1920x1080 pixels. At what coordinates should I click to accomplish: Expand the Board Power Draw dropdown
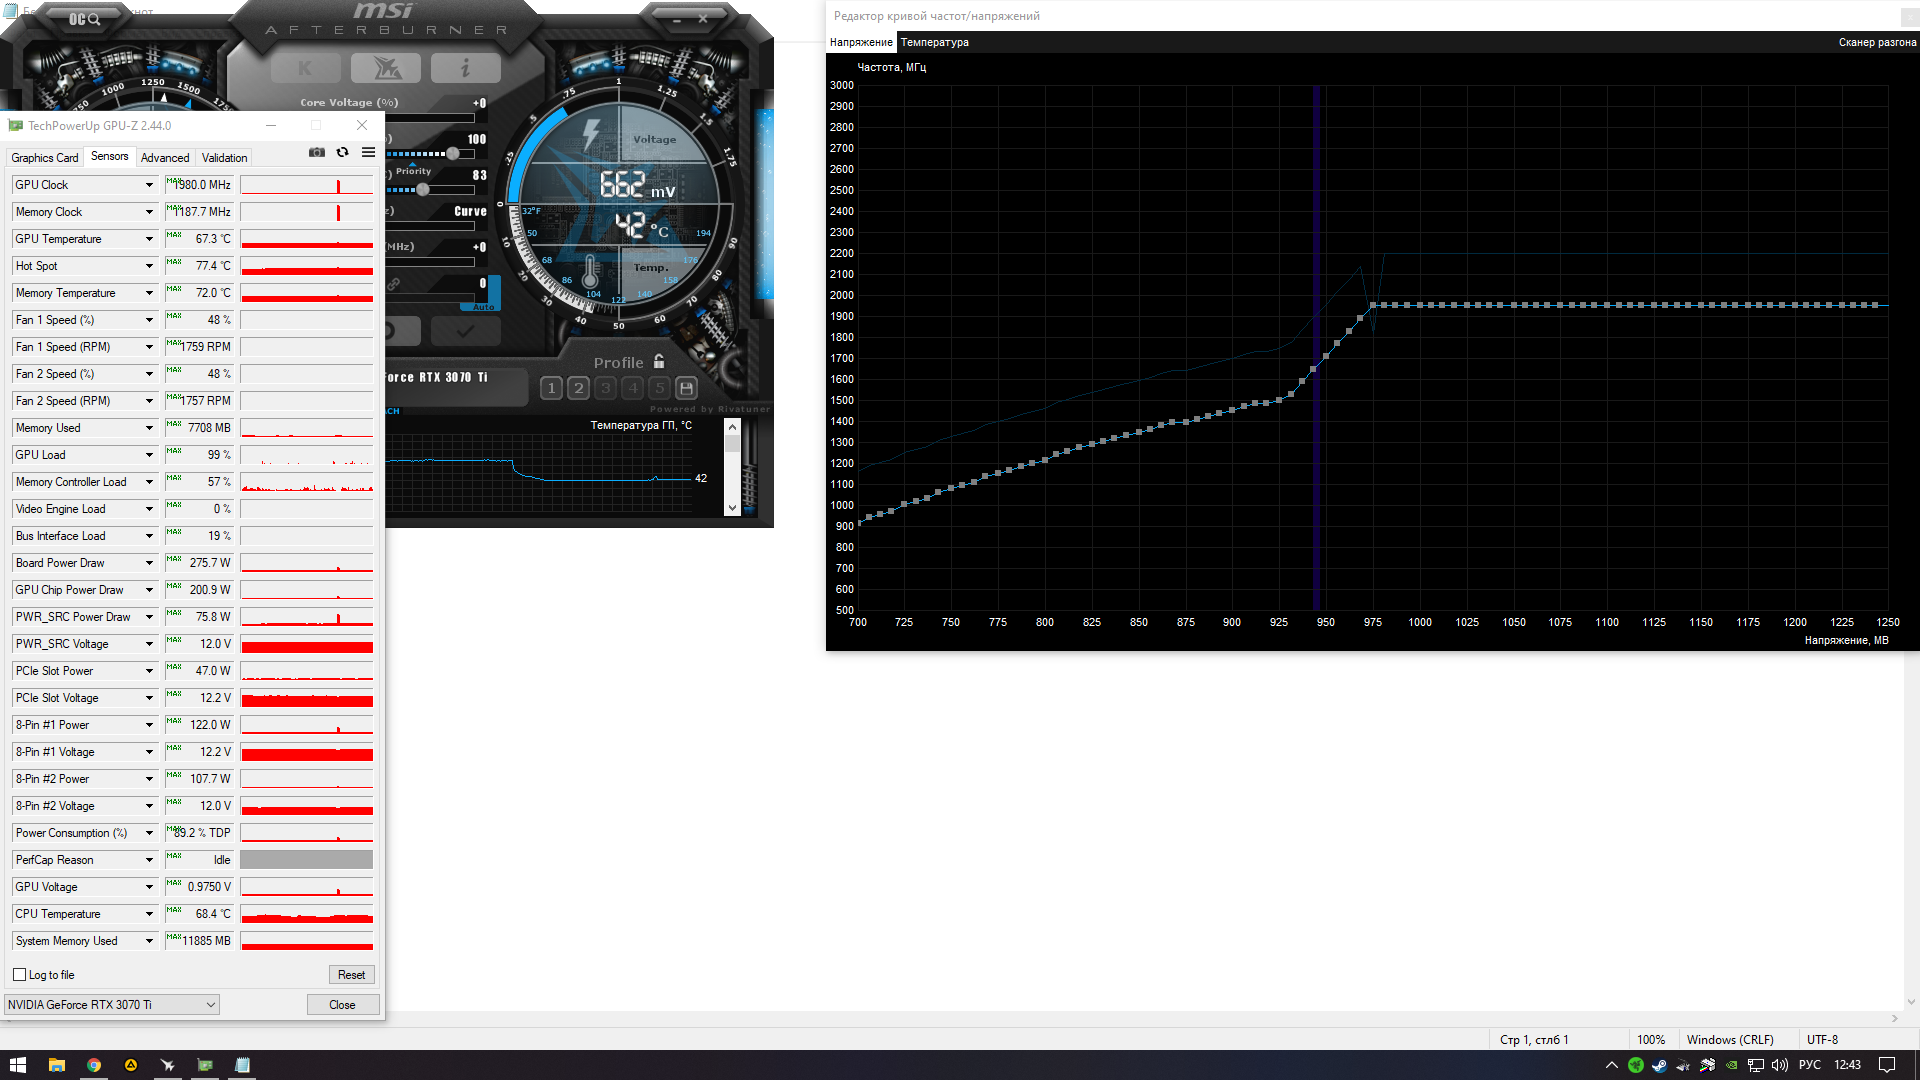(149, 563)
